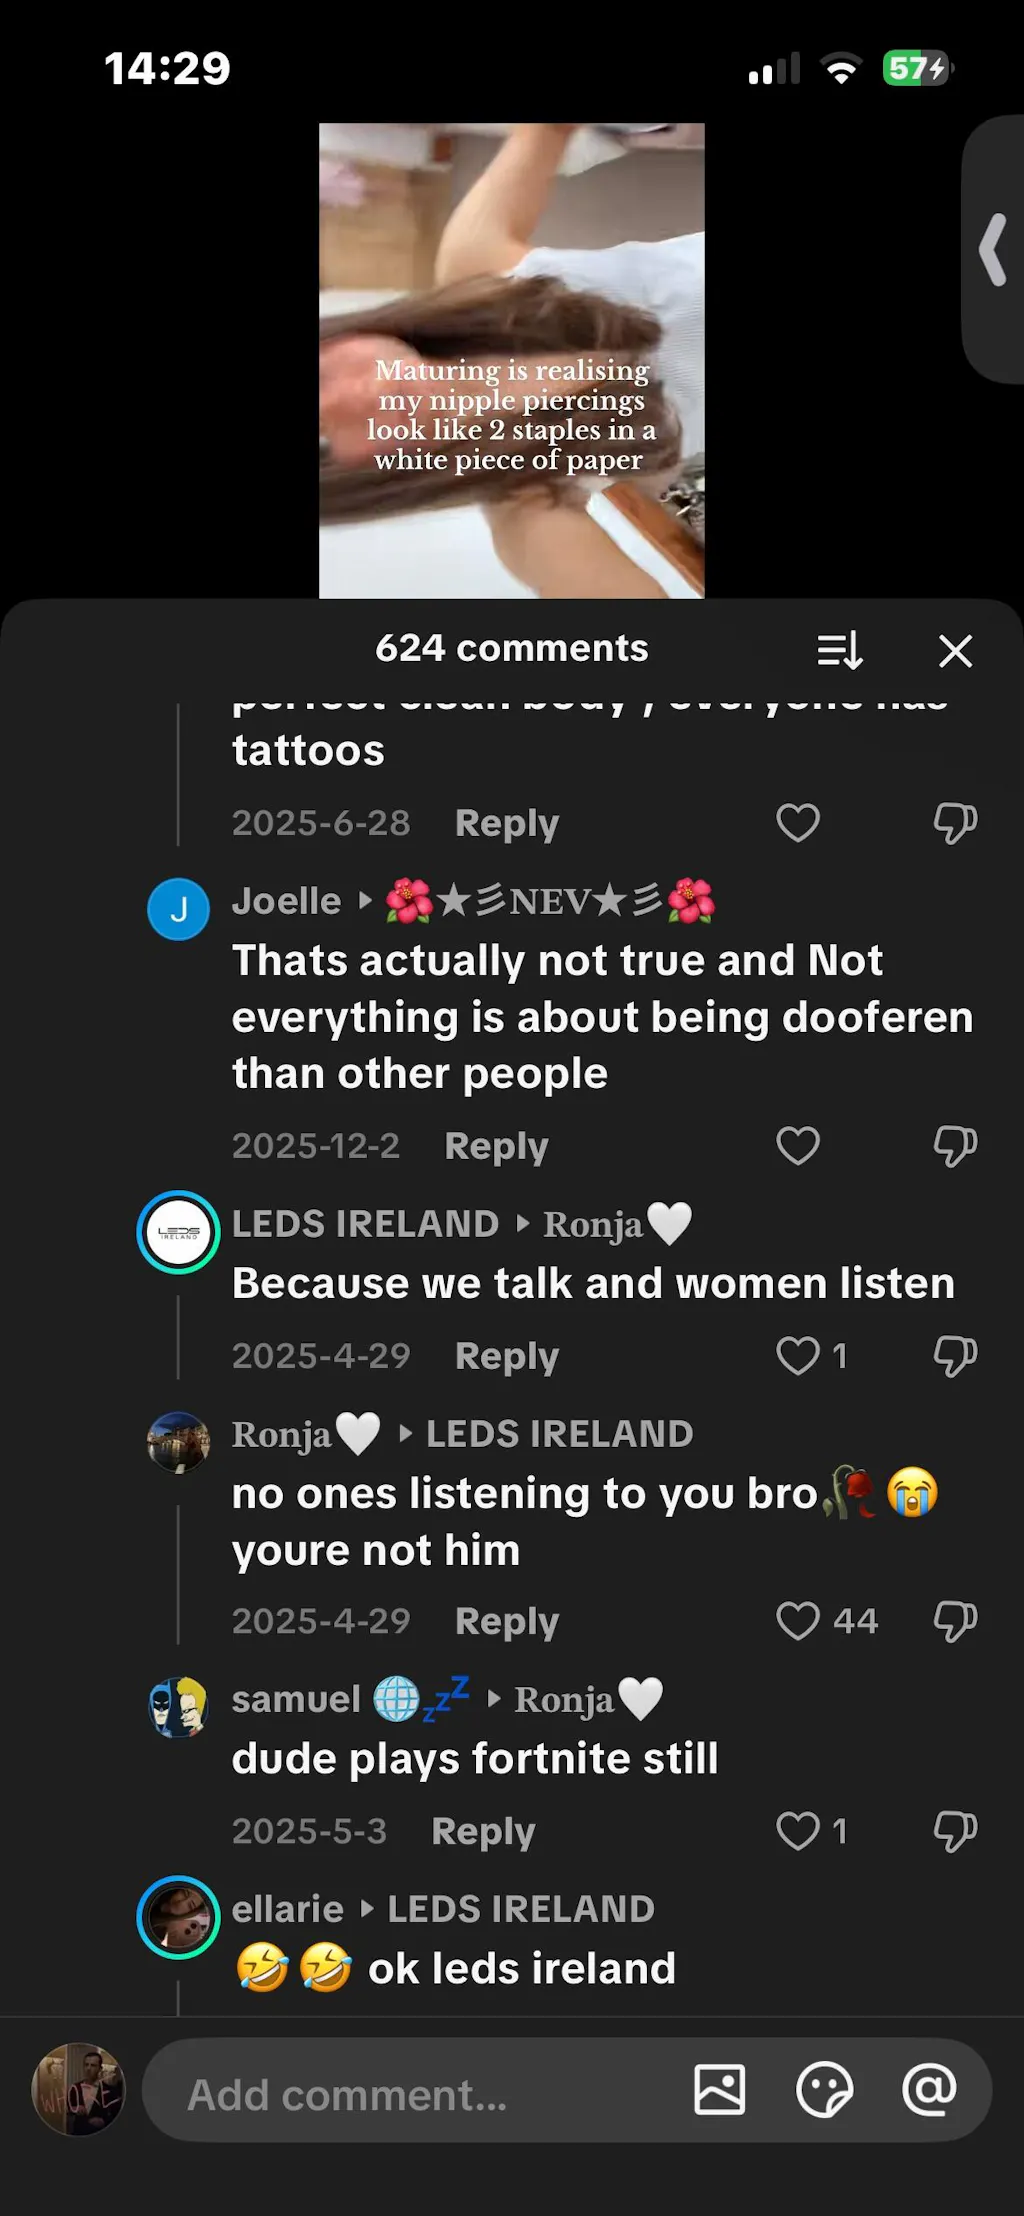Reply to samuel's fortnite comment
Screen dimensions: 1024x2216
[x=483, y=1832]
